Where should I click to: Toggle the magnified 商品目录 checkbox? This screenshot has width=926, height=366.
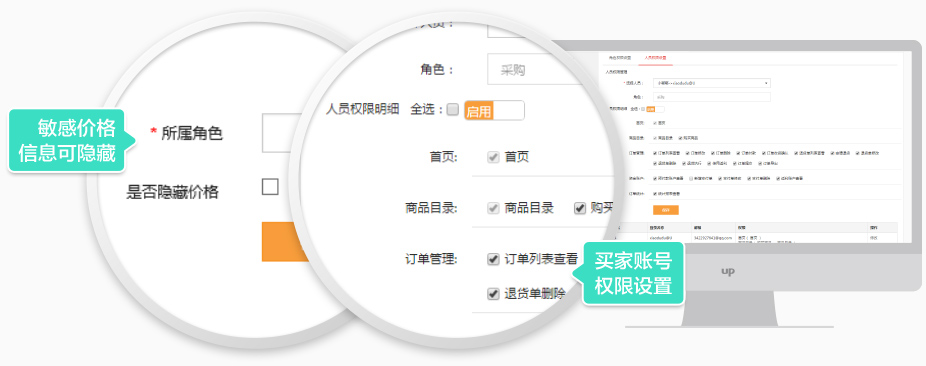tap(493, 208)
